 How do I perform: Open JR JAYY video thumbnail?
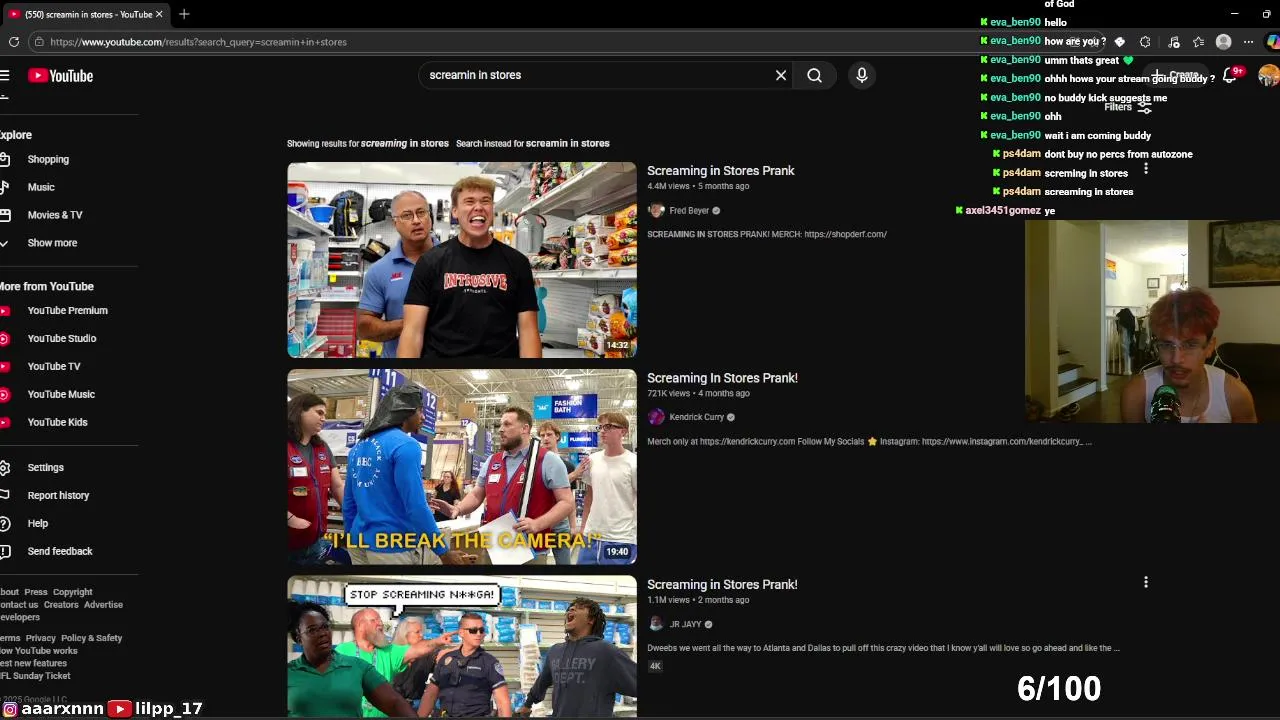point(462,647)
